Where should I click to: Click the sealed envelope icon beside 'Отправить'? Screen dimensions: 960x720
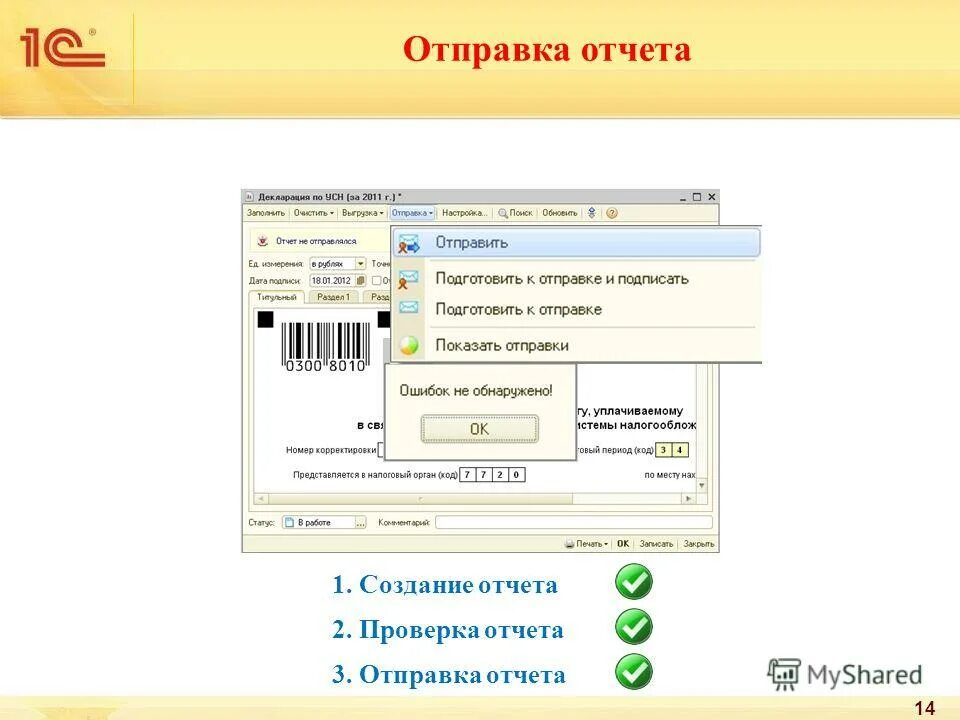(x=408, y=243)
